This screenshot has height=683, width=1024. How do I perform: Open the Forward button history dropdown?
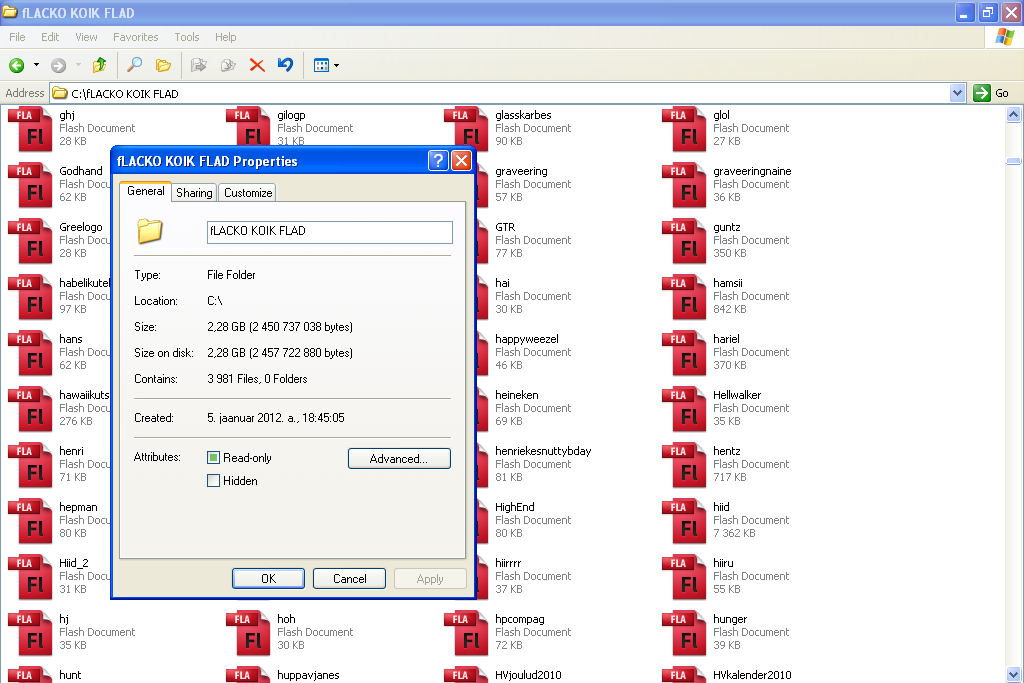click(78, 65)
